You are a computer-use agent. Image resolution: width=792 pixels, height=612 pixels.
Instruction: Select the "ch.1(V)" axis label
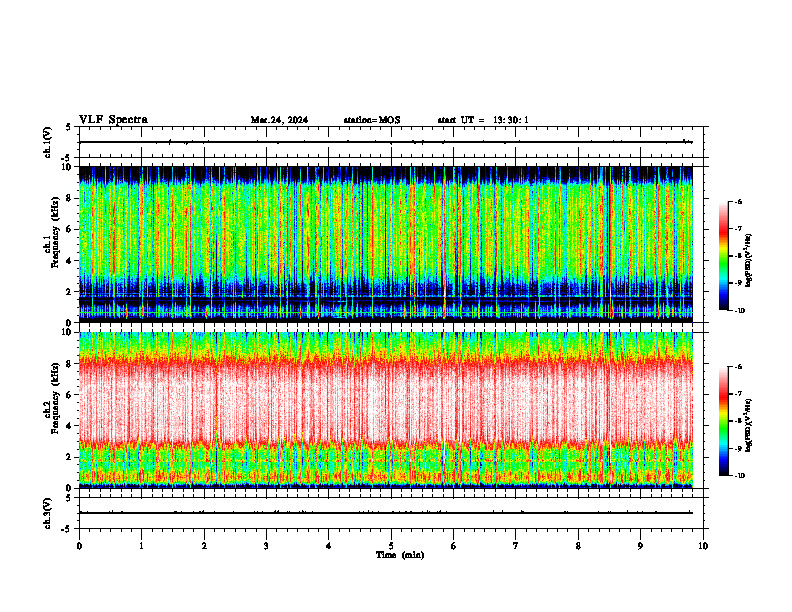pos(48,142)
